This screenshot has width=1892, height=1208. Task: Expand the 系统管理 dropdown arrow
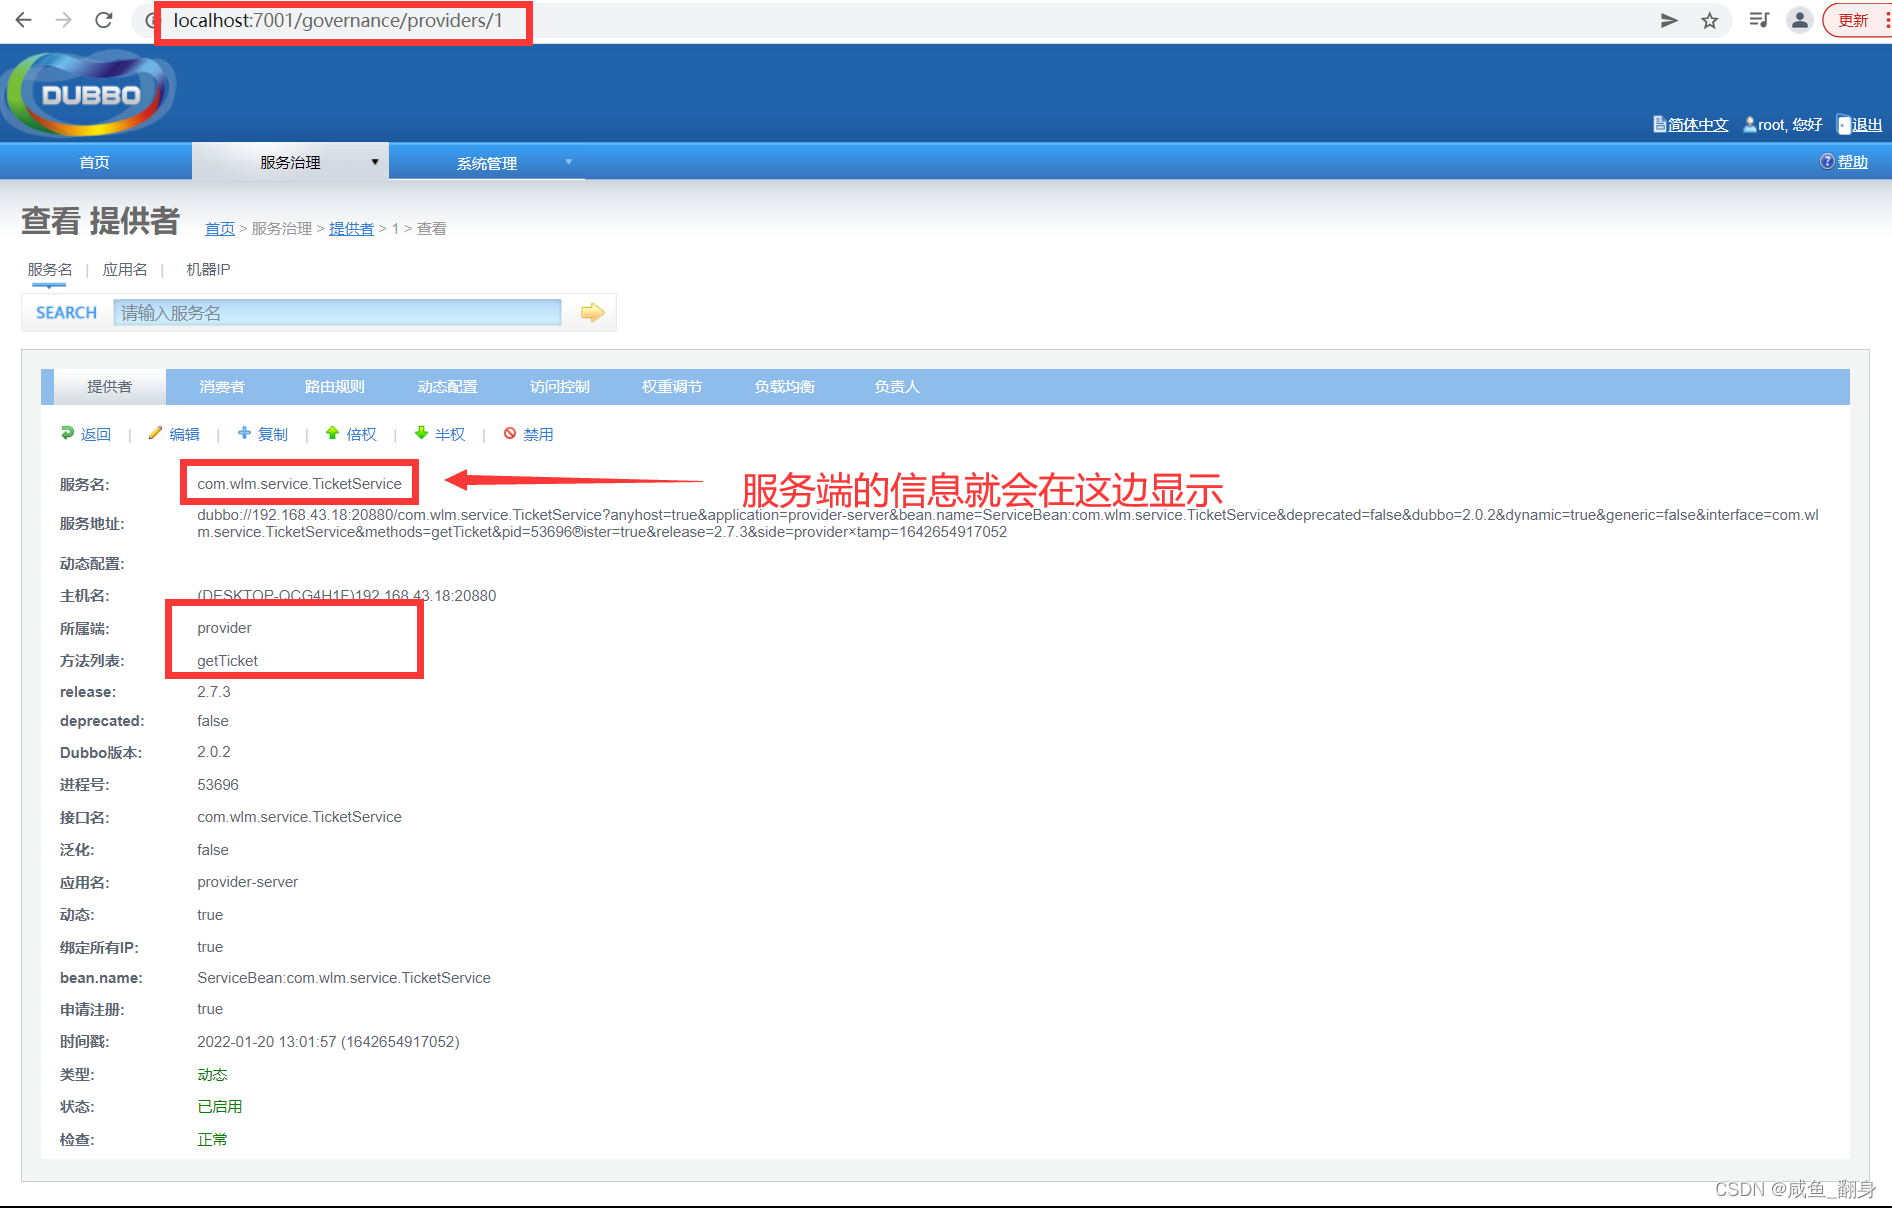tap(569, 162)
